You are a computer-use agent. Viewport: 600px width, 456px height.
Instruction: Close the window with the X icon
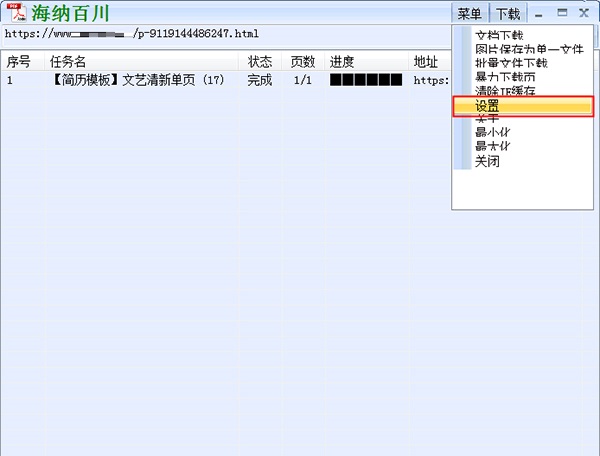tap(584, 13)
